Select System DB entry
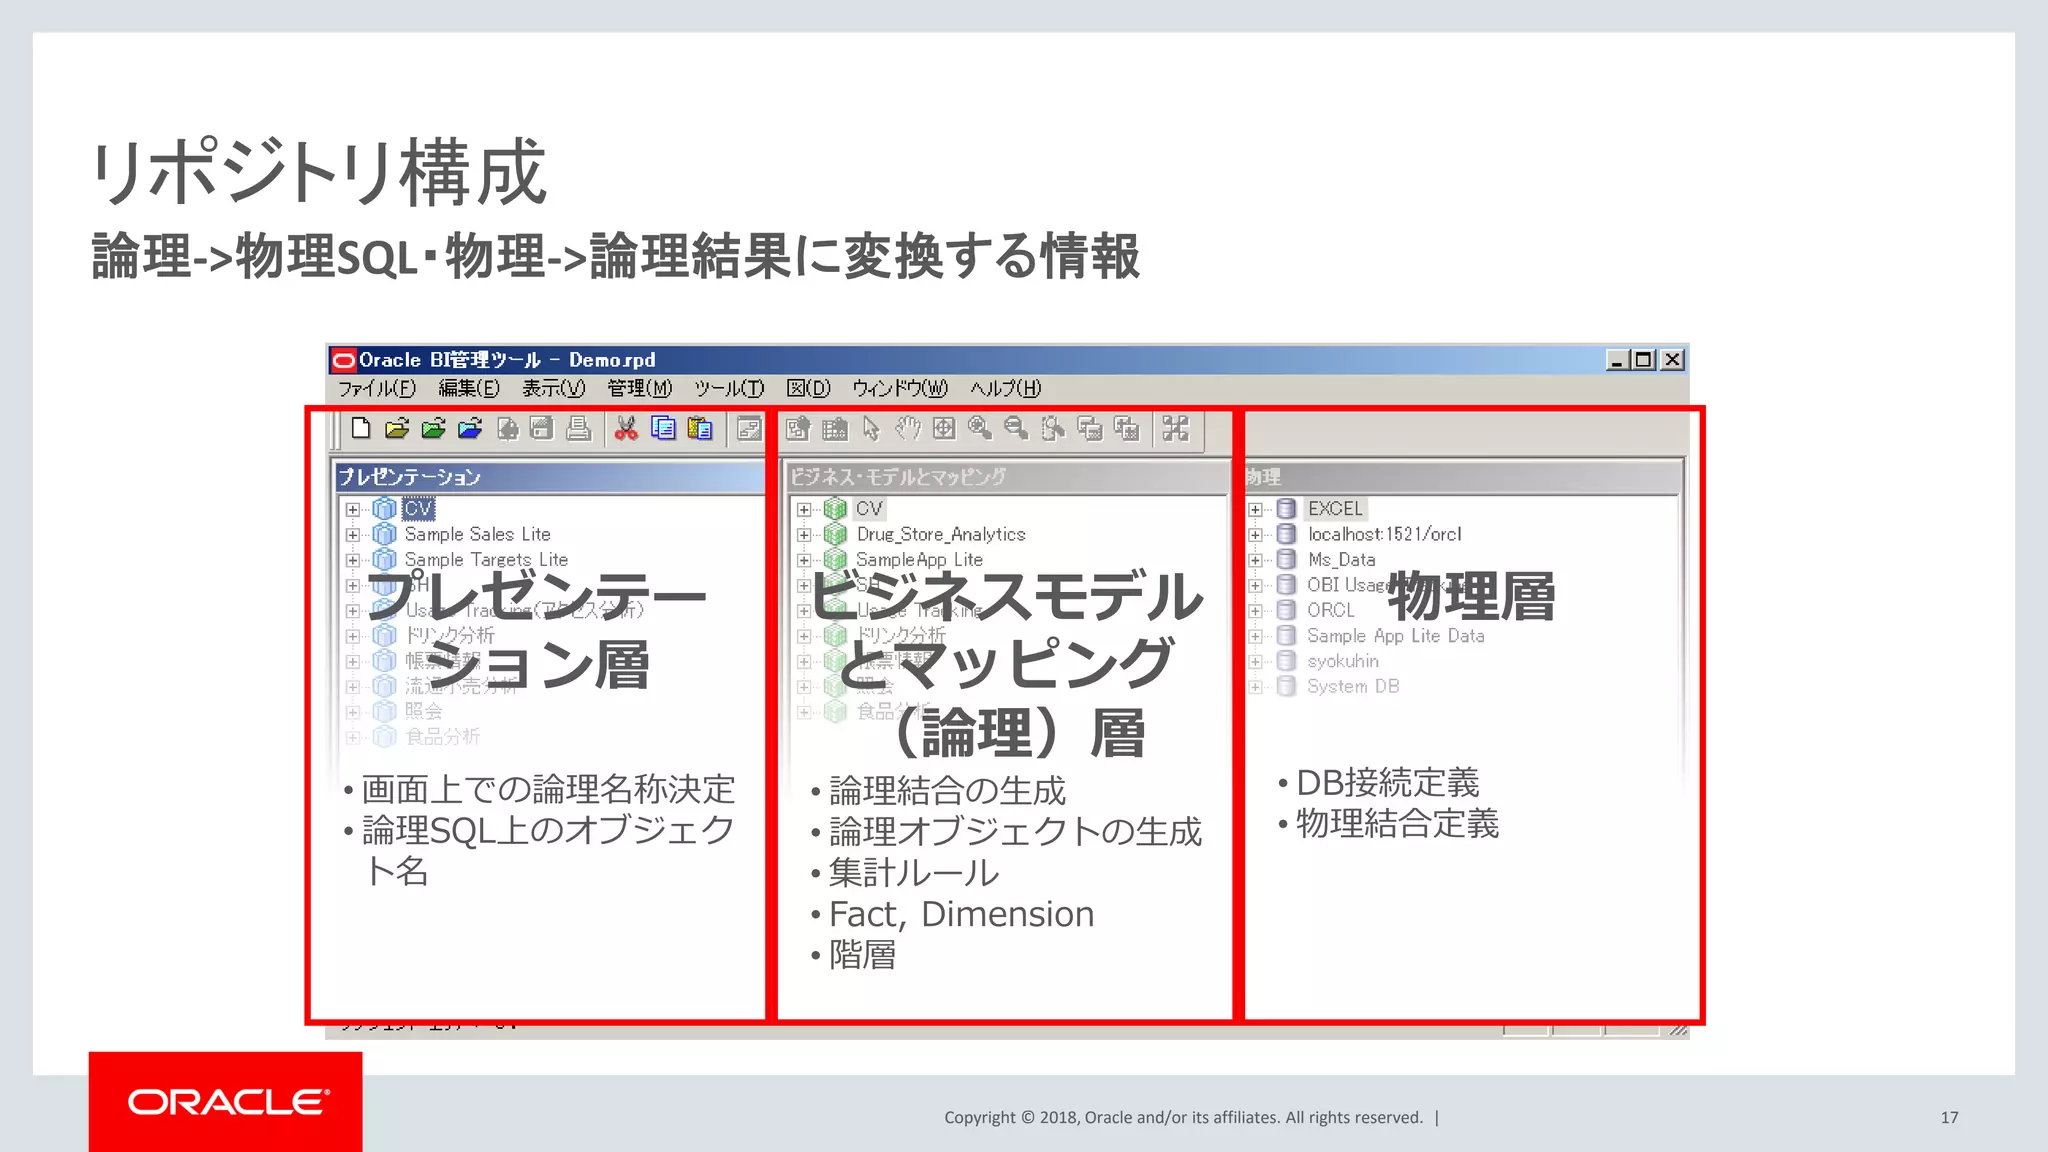2048x1152 pixels. [1353, 686]
